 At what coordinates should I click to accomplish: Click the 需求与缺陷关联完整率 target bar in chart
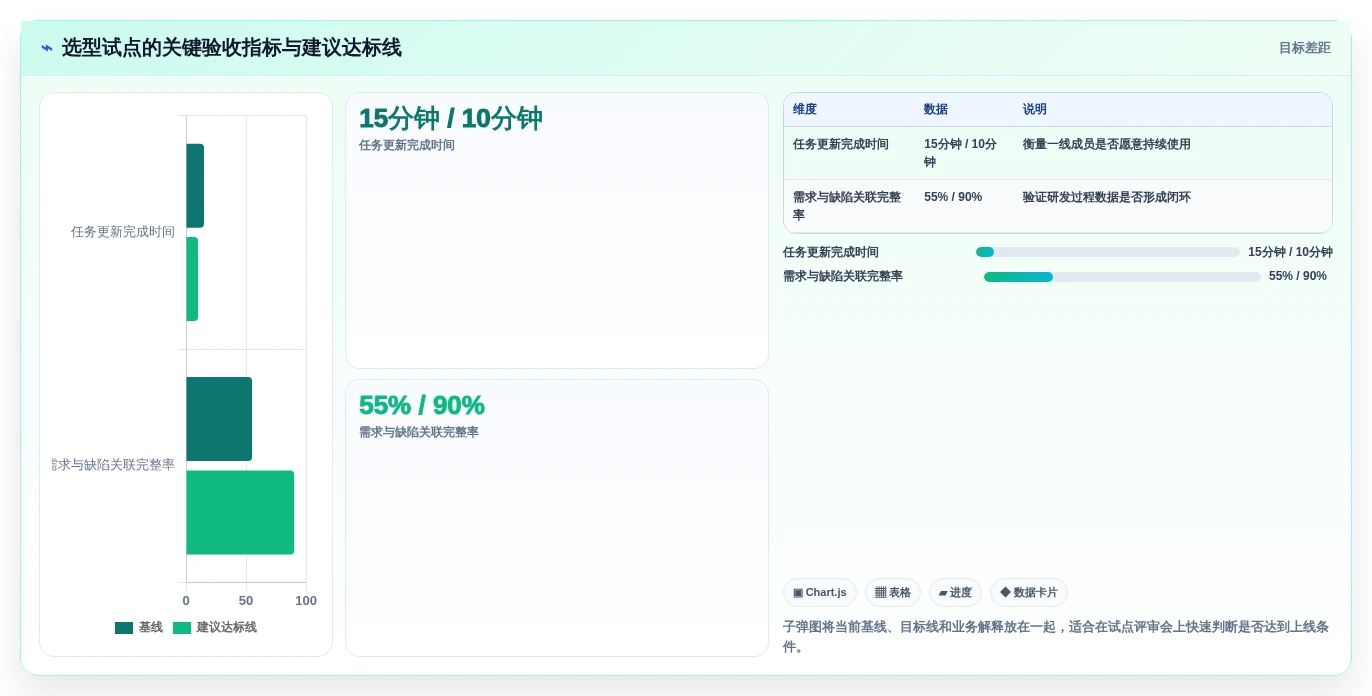[x=240, y=512]
